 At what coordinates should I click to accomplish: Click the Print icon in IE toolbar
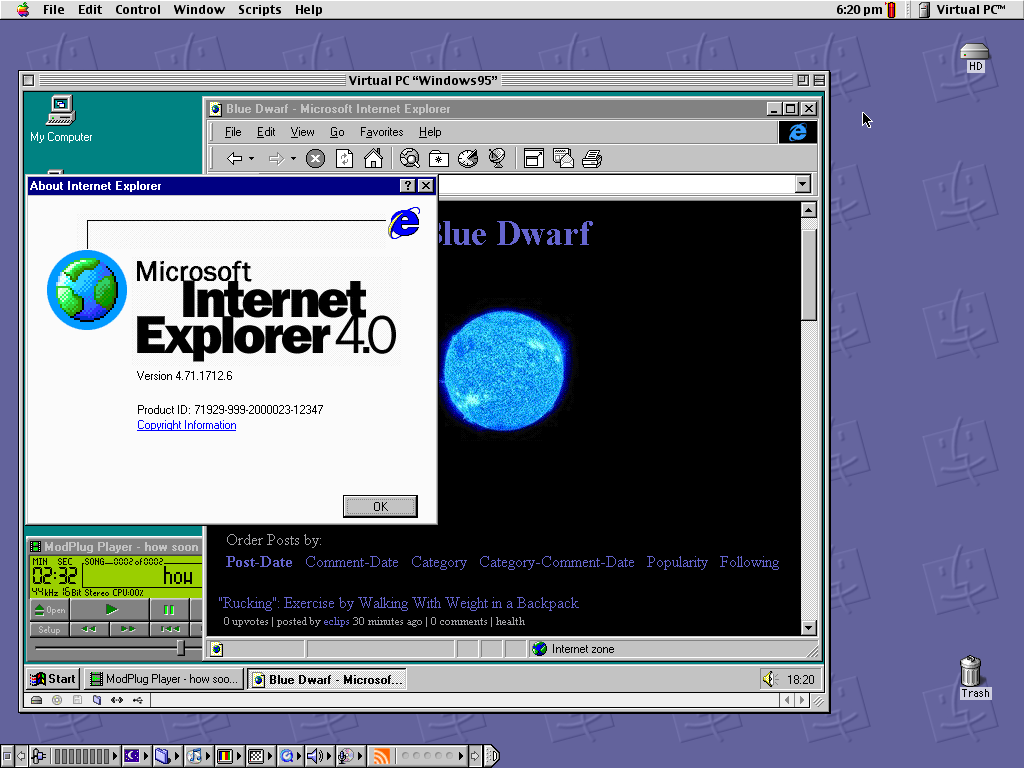[592, 159]
